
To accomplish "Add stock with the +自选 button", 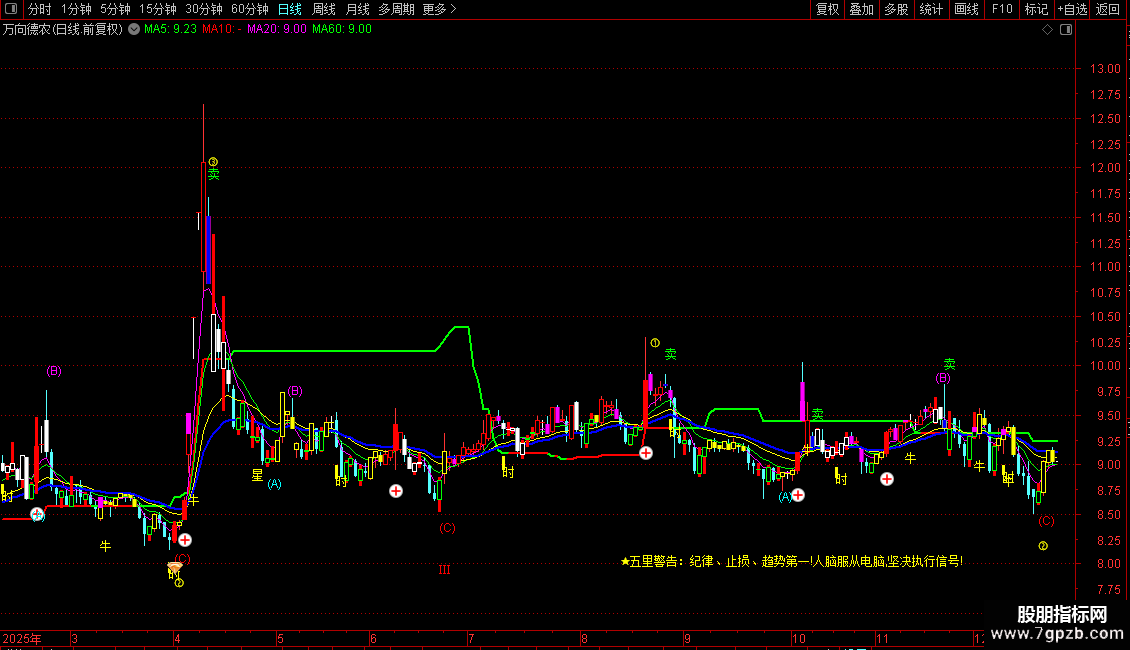I will pyautogui.click(x=1072, y=9).
